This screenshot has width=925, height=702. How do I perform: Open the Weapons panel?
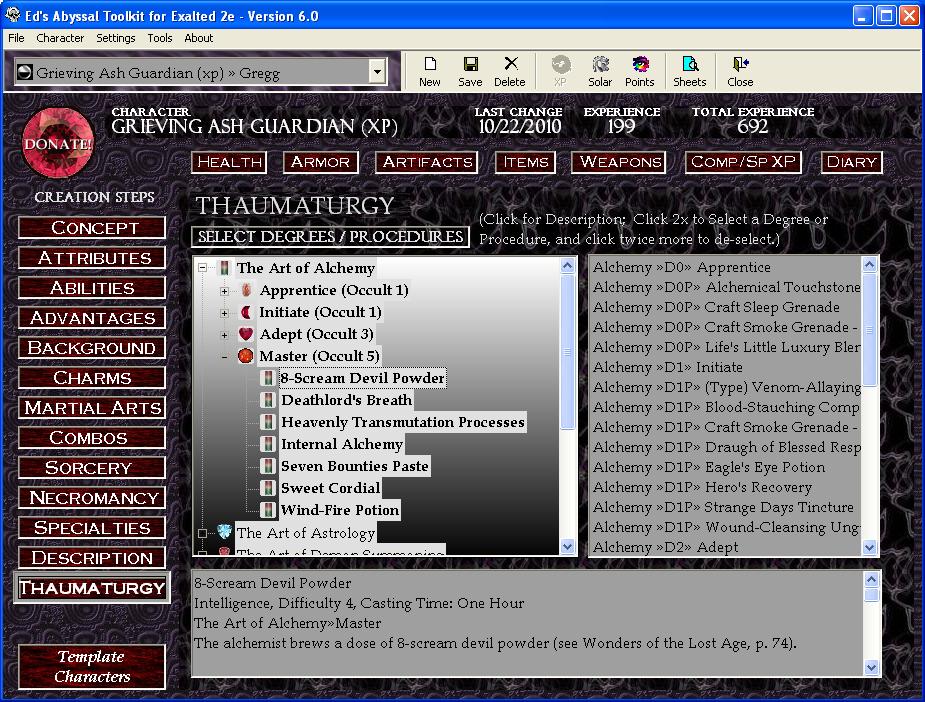tap(619, 162)
